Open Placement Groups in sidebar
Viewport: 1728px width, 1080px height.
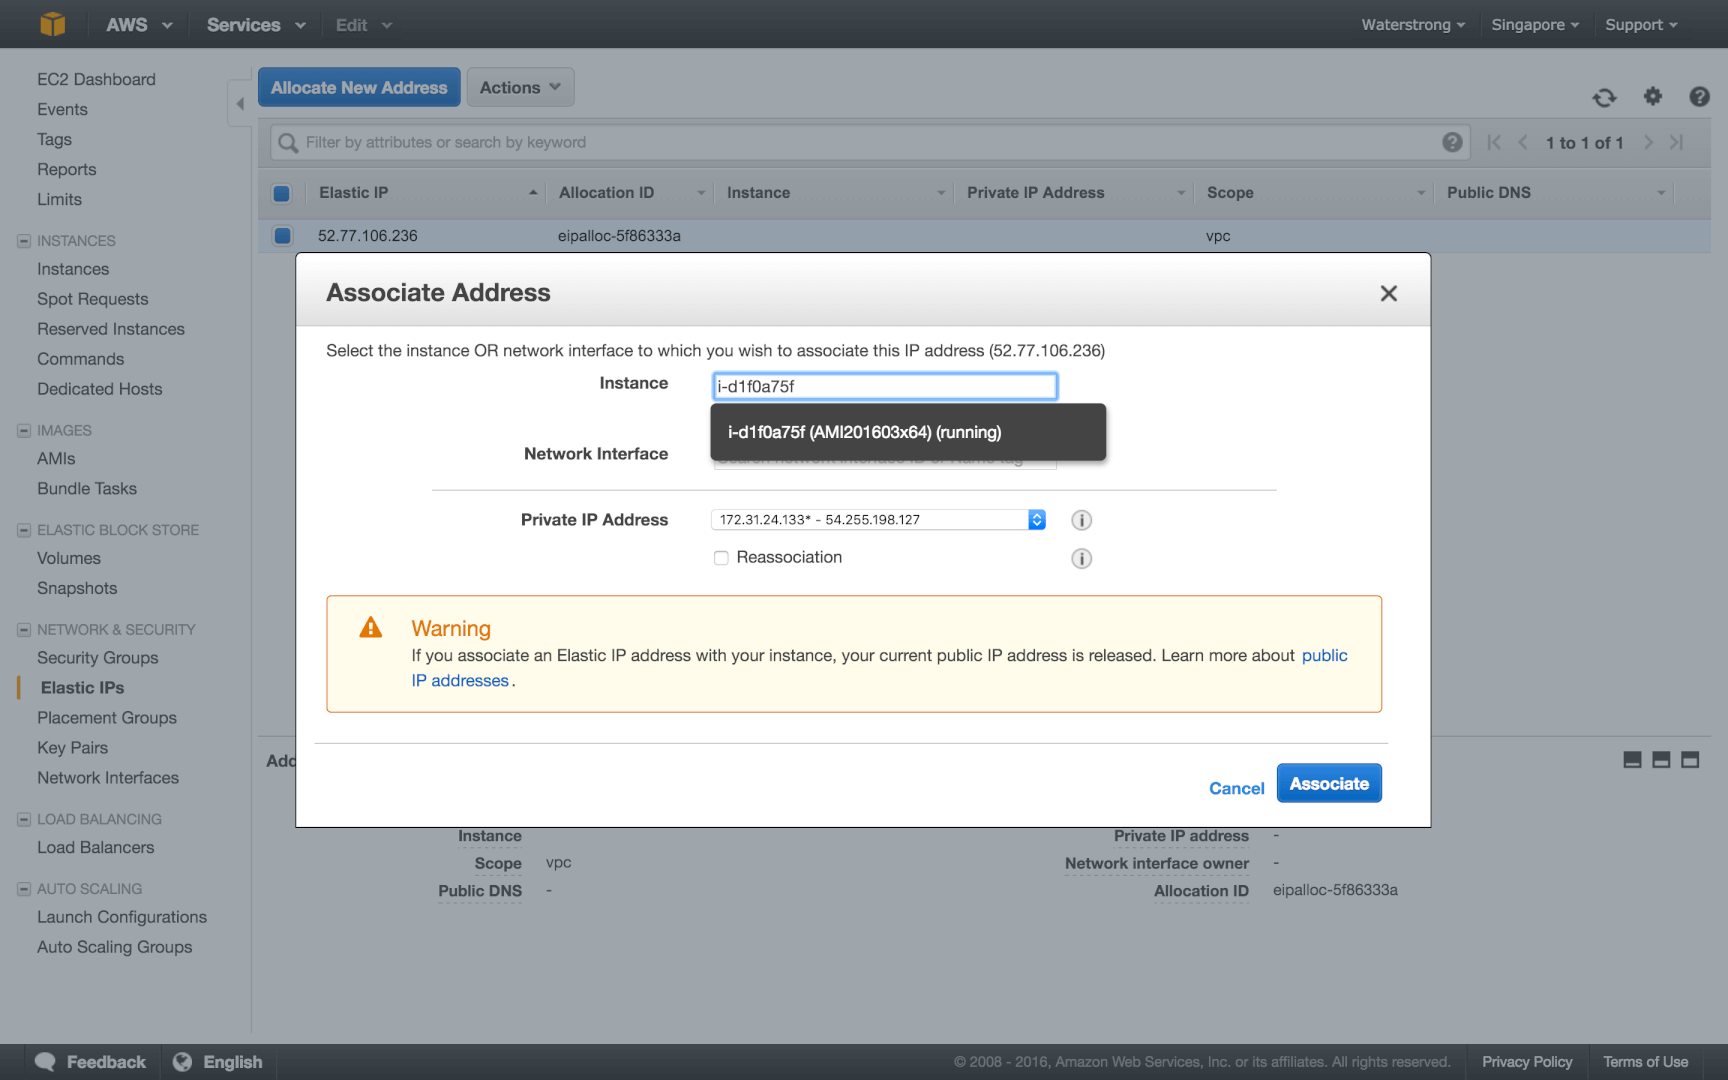pyautogui.click(x=107, y=718)
